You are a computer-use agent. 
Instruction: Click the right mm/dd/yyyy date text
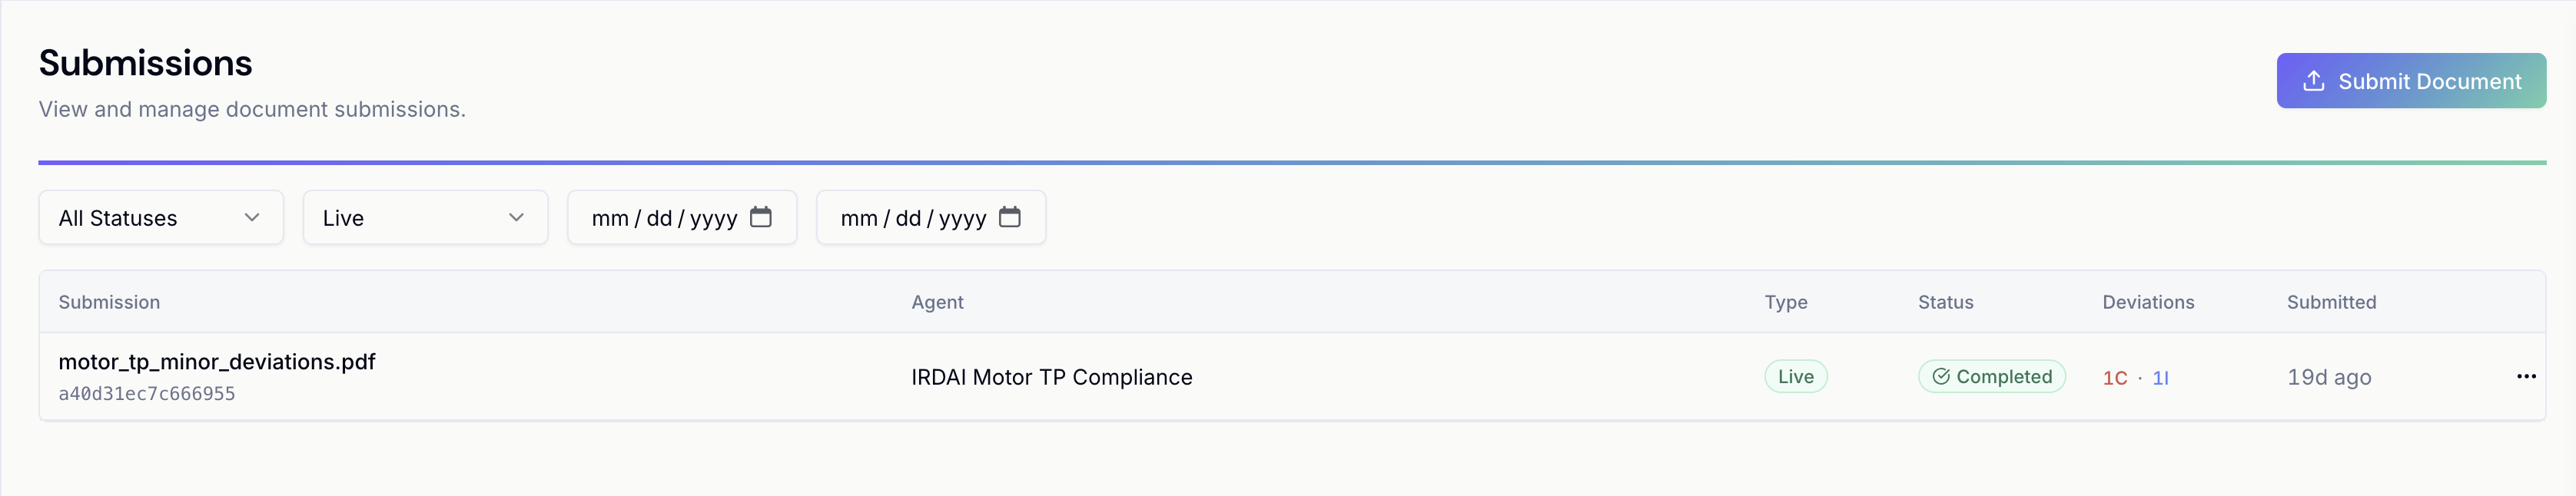[913, 218]
